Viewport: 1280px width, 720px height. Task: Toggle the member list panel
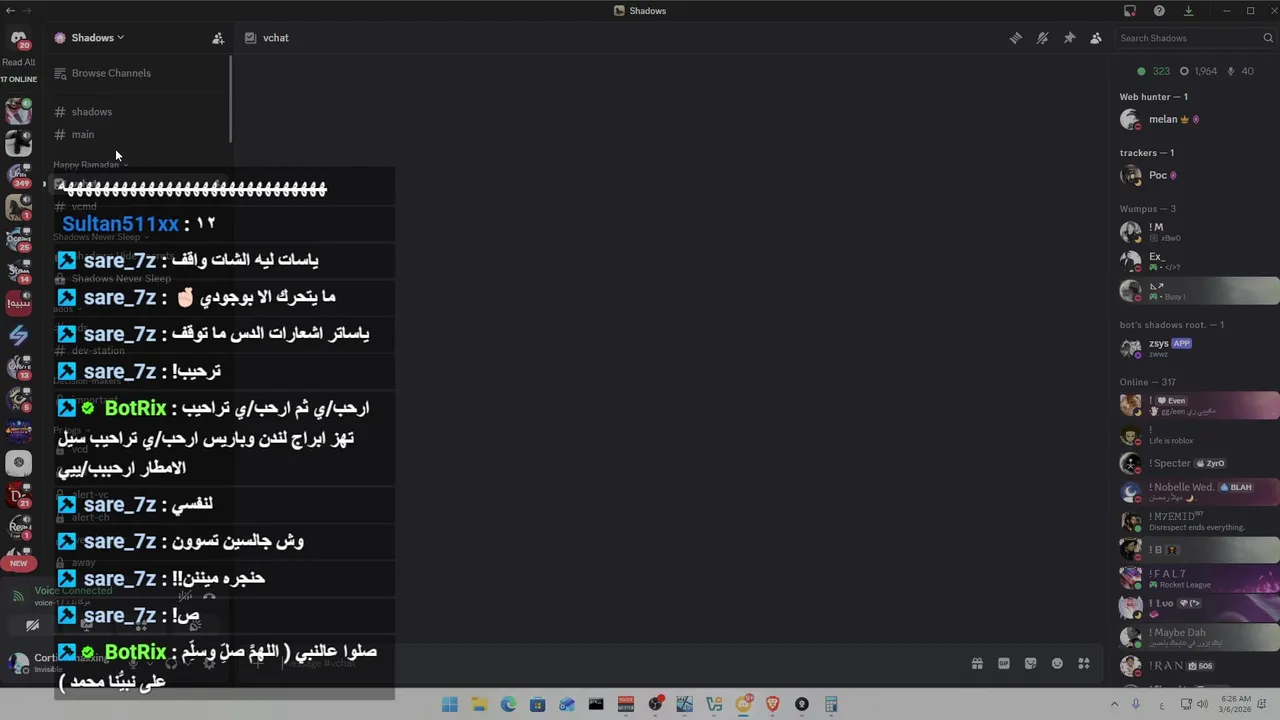(1096, 38)
